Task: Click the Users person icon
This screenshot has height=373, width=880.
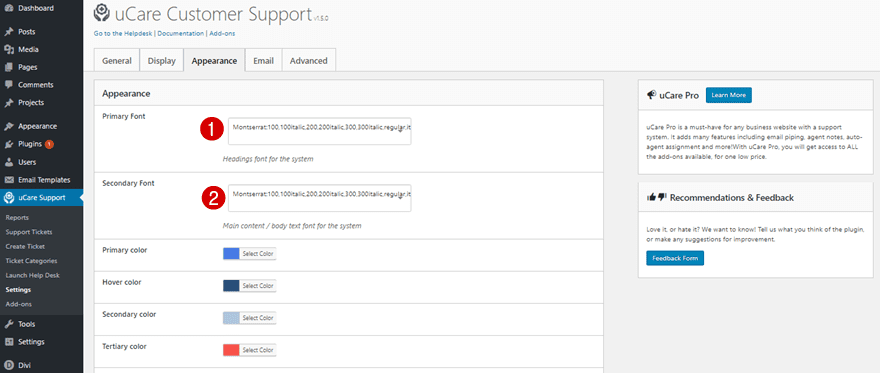Action: pyautogui.click(x=8, y=162)
